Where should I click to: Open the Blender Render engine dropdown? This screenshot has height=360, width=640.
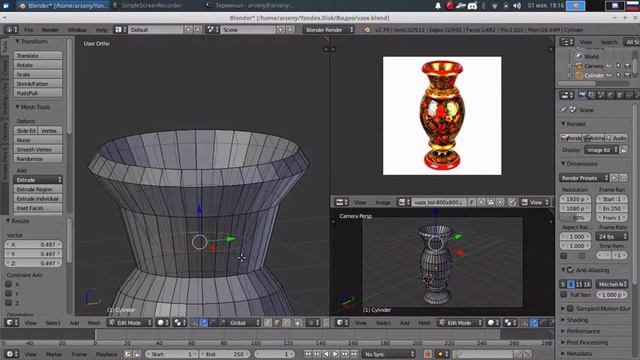click(x=328, y=29)
